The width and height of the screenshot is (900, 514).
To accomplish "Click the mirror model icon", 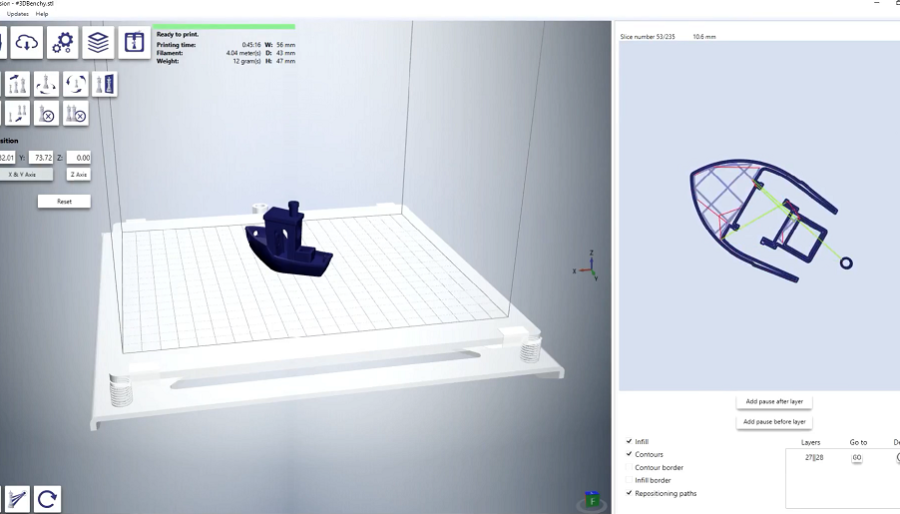I will 104,84.
